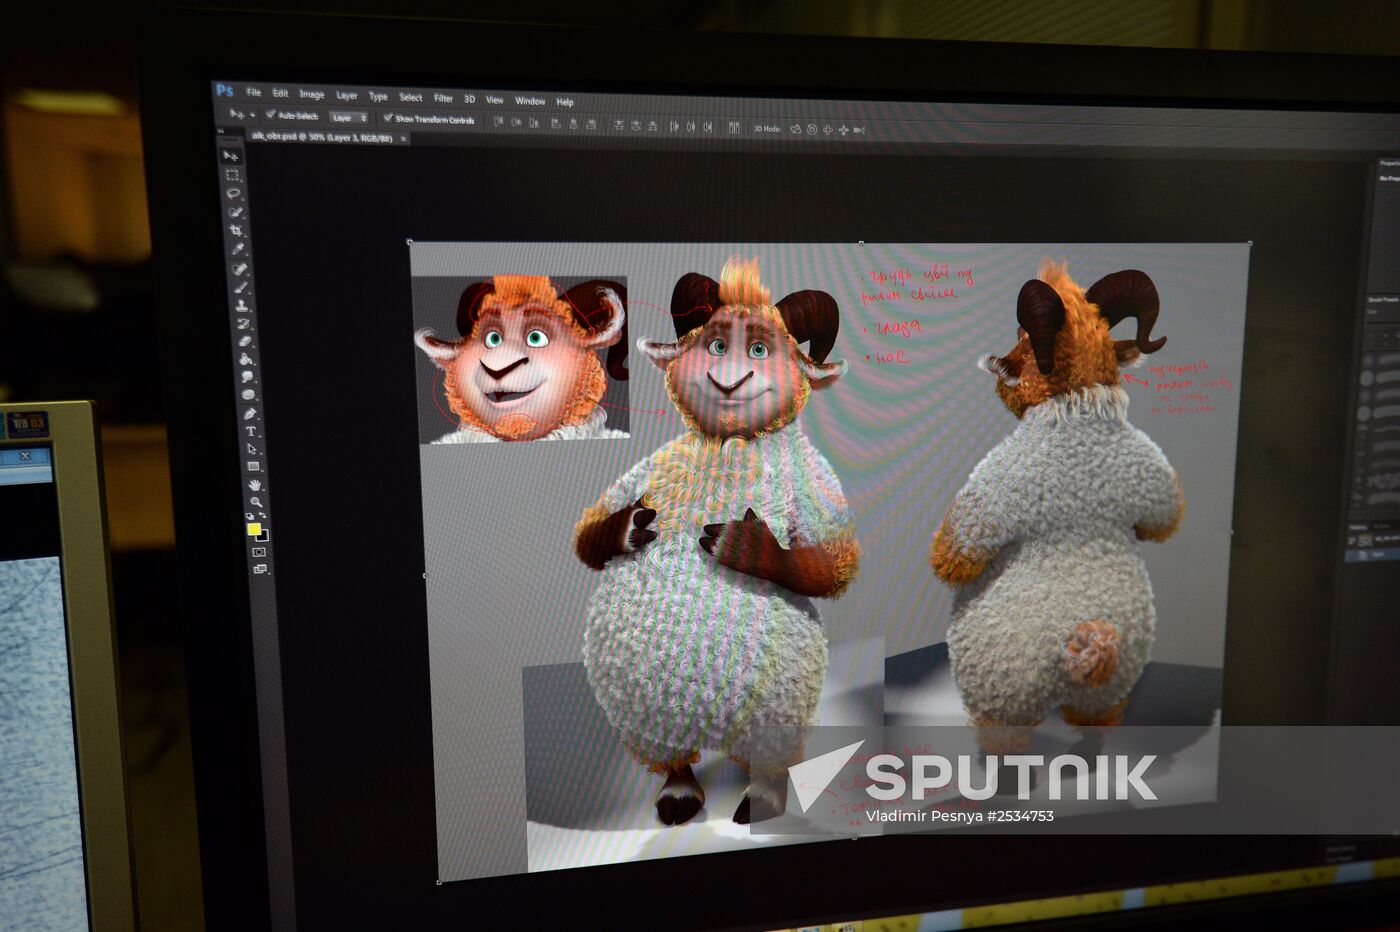Select the Zoom magnifier tool
The height and width of the screenshot is (932, 1400).
256,500
